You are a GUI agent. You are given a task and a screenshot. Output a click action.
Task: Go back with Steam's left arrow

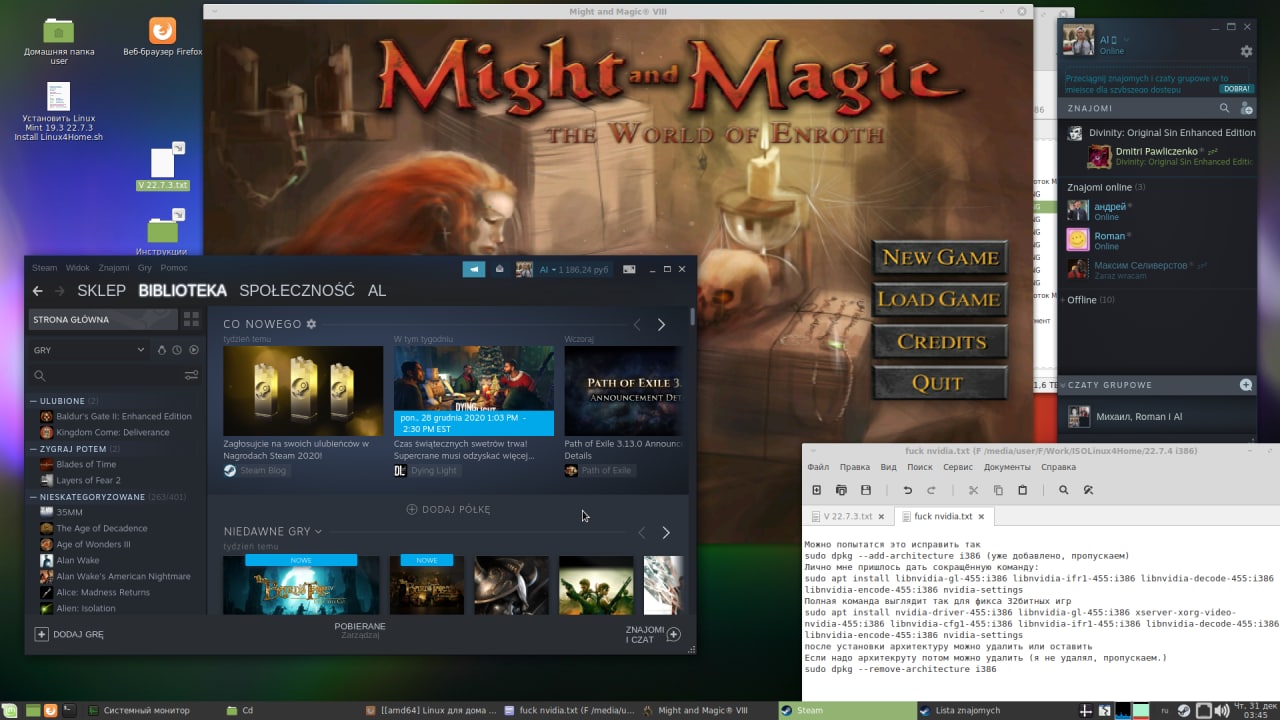(x=38, y=291)
